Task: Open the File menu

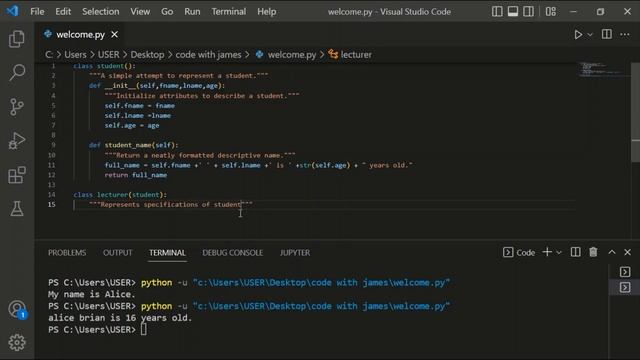Action: tap(37, 11)
